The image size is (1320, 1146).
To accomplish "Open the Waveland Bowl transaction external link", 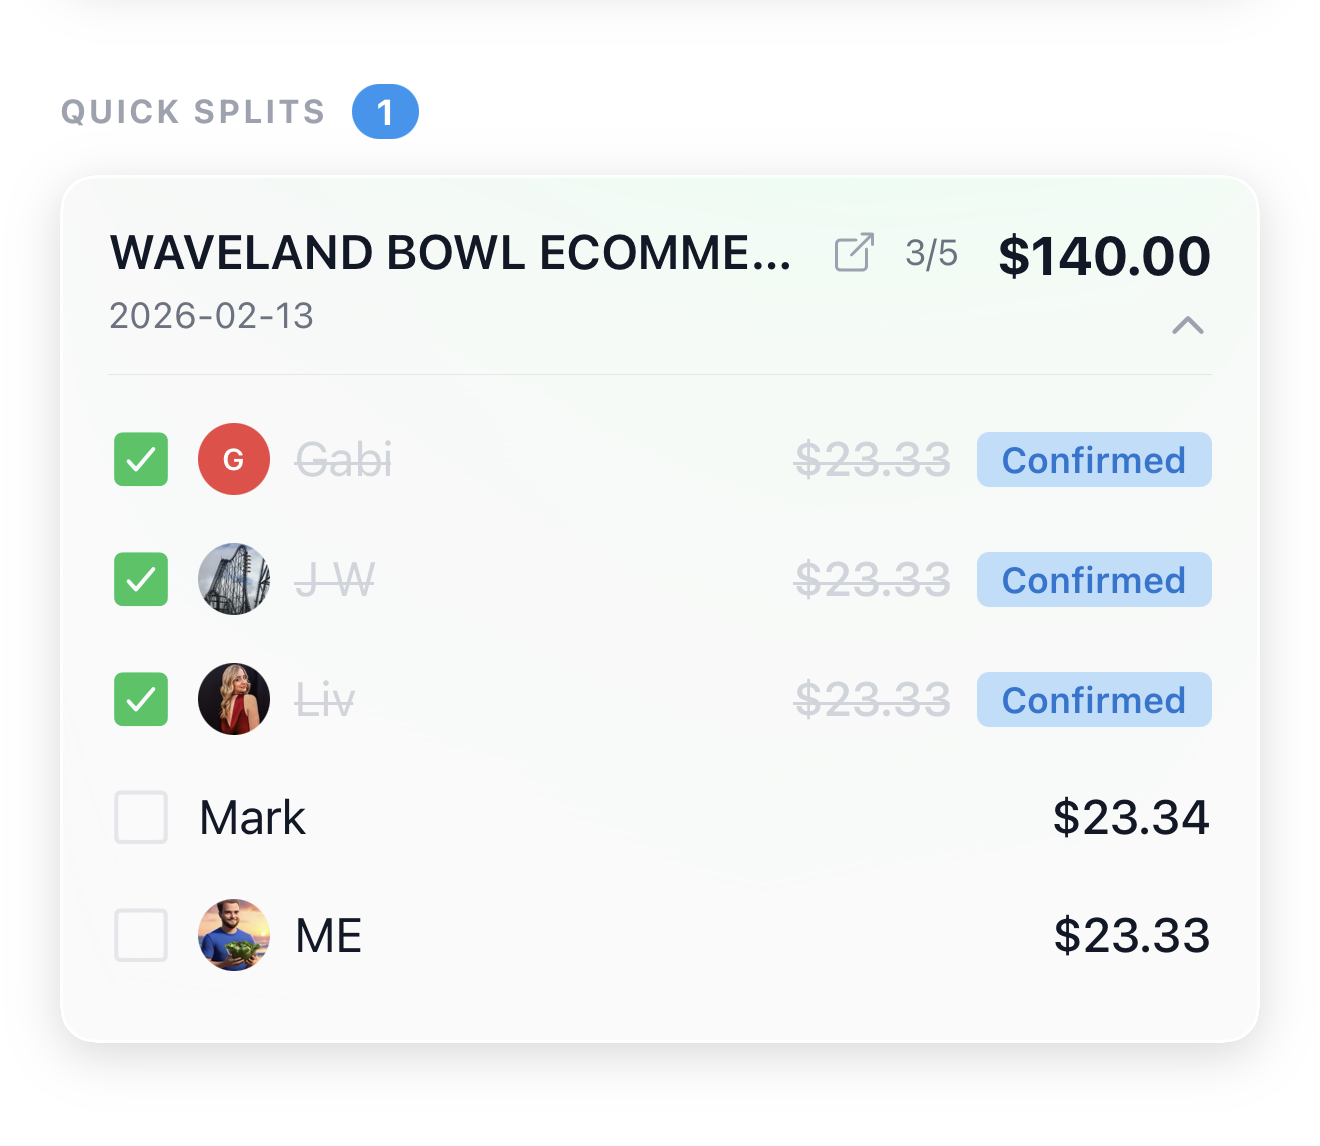I will pos(853,254).
